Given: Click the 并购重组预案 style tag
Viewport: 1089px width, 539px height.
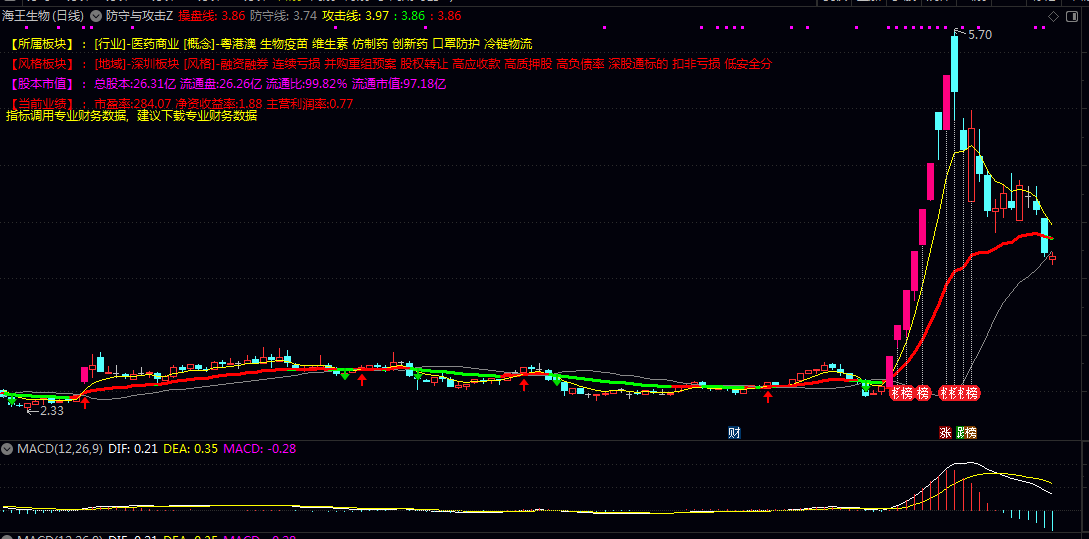Looking at the screenshot, I should coord(360,64).
